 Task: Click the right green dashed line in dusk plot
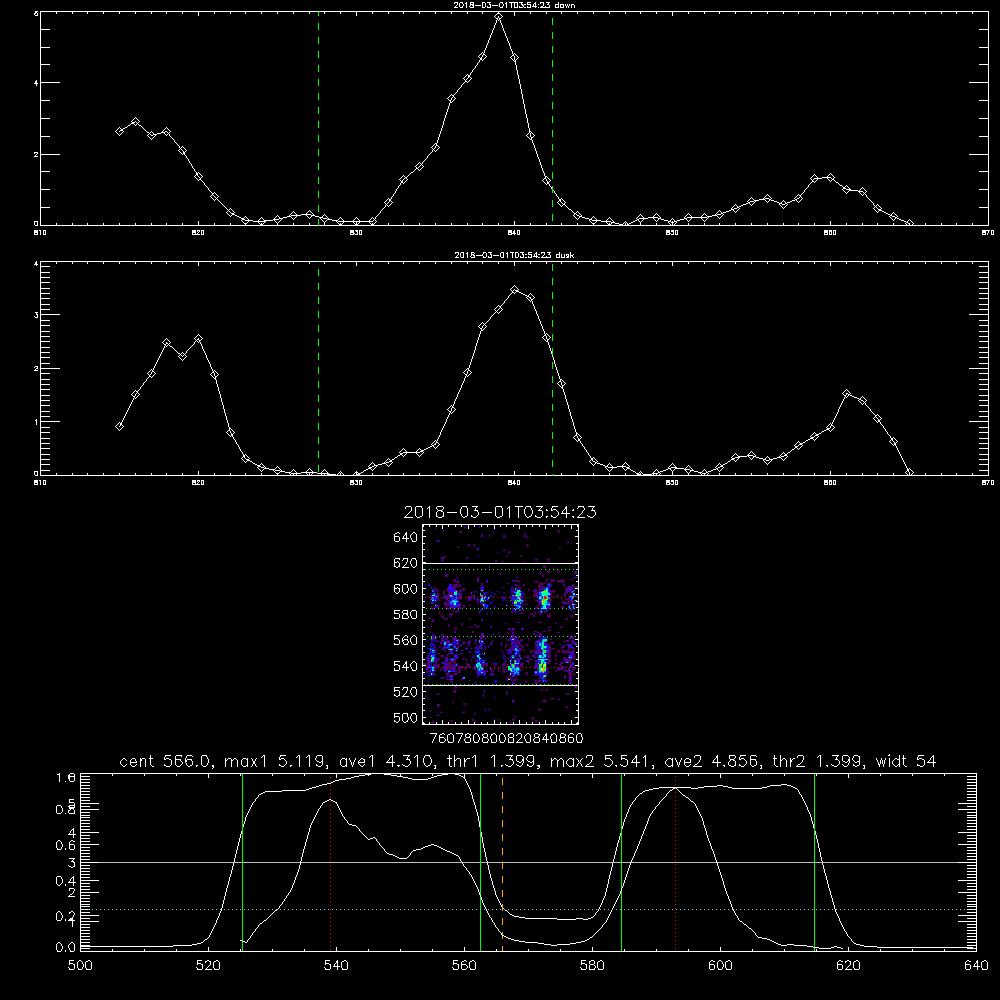(552, 367)
